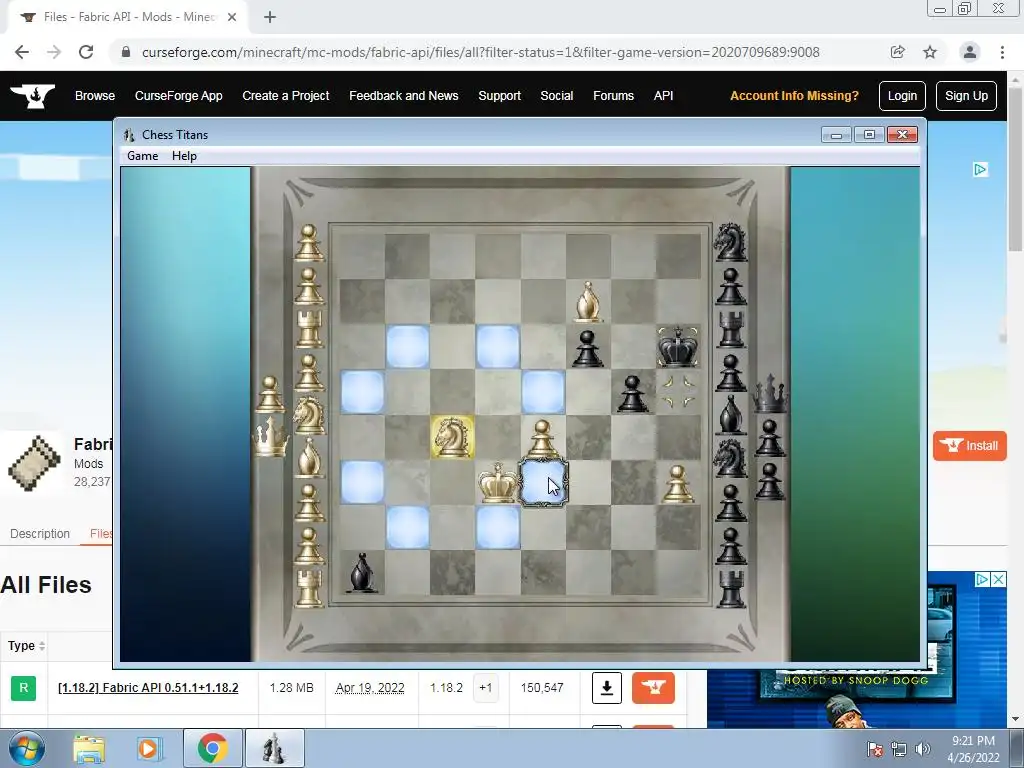1024x768 pixels.
Task: Click the black pawn below white bishop
Action: [x=587, y=348]
